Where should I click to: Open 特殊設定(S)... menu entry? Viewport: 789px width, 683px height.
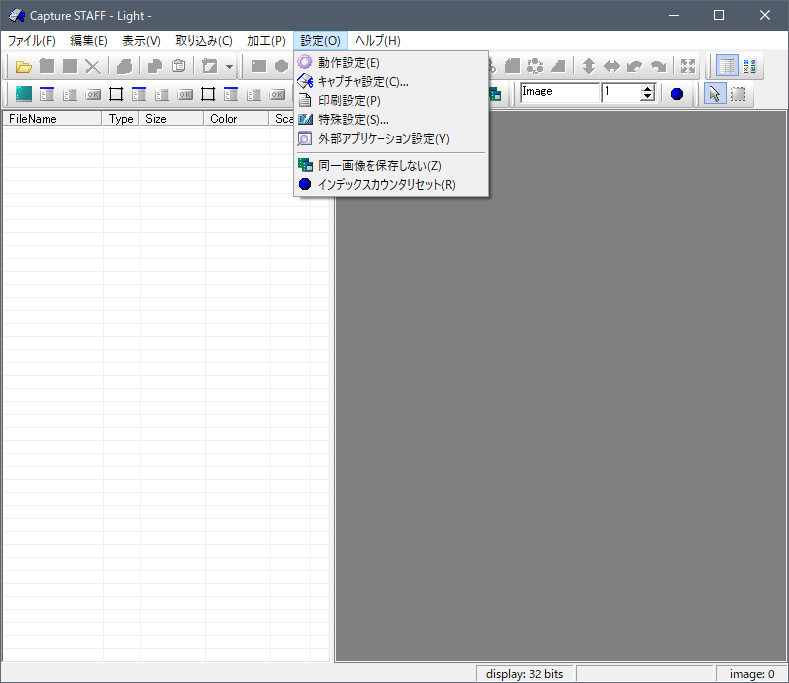[391, 120]
